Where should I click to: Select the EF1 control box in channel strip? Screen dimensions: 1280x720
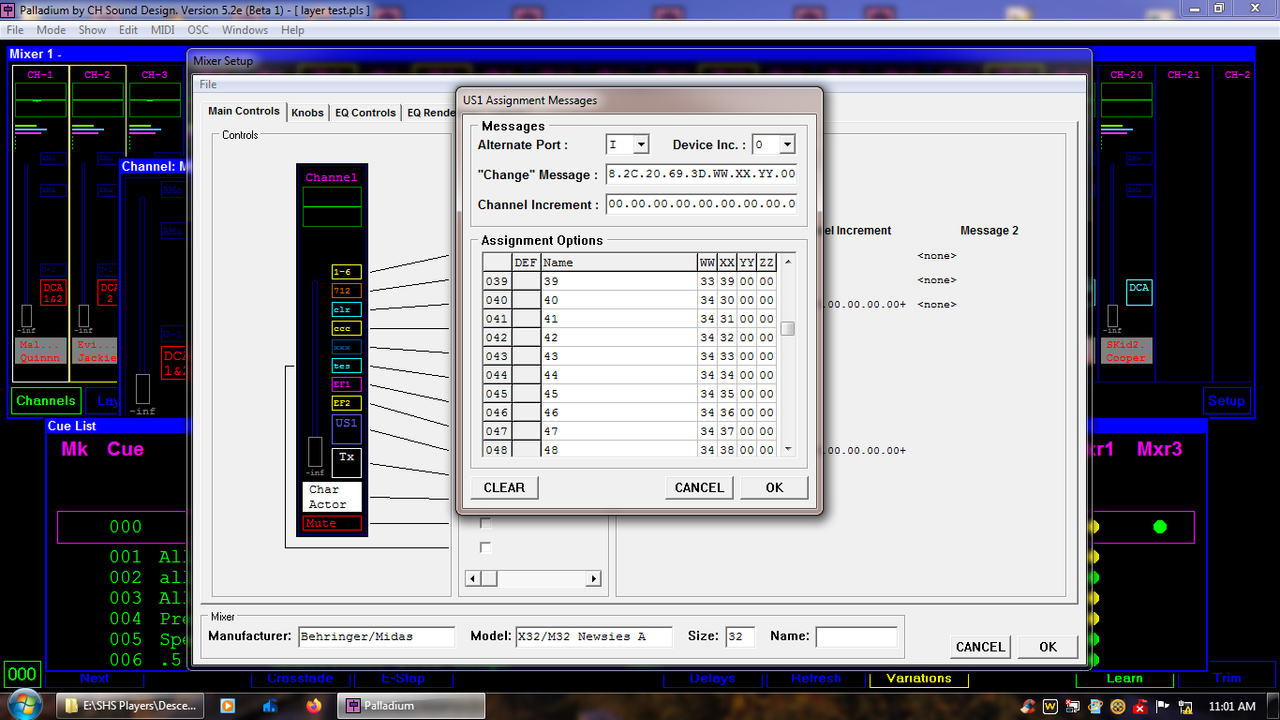pos(346,384)
